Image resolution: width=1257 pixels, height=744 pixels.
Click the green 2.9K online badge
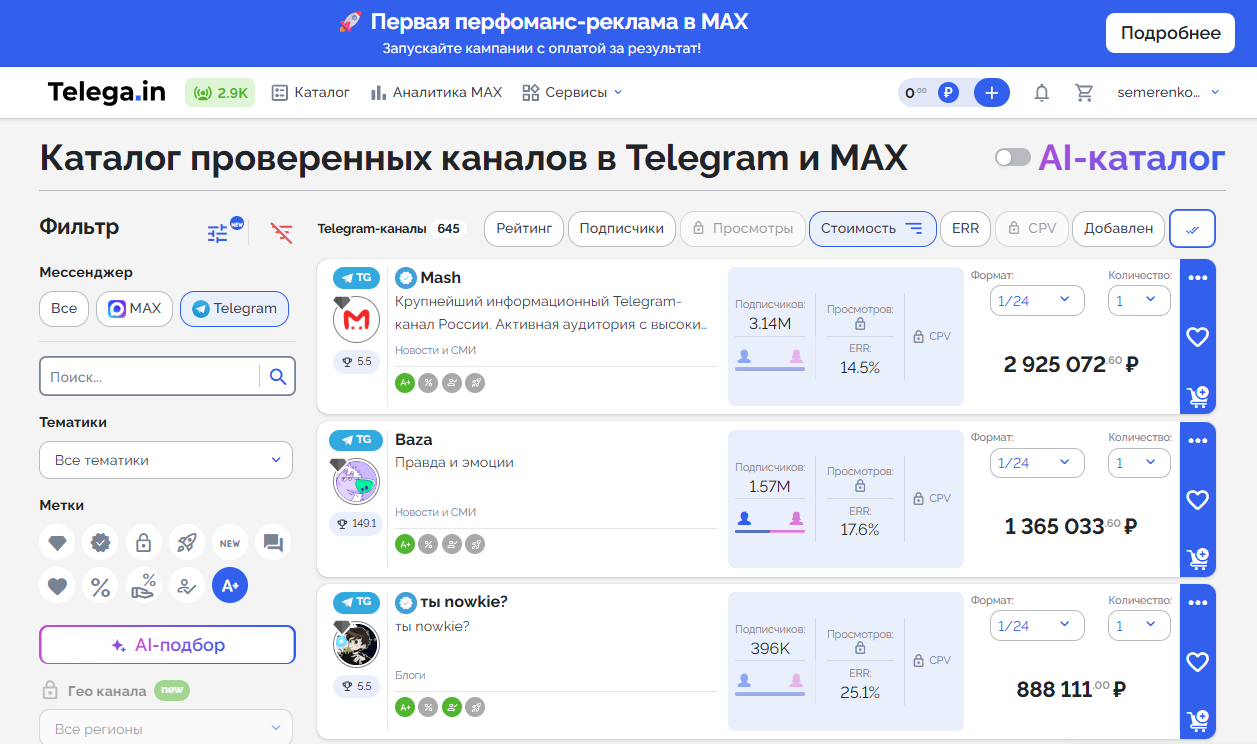pyautogui.click(x=220, y=93)
